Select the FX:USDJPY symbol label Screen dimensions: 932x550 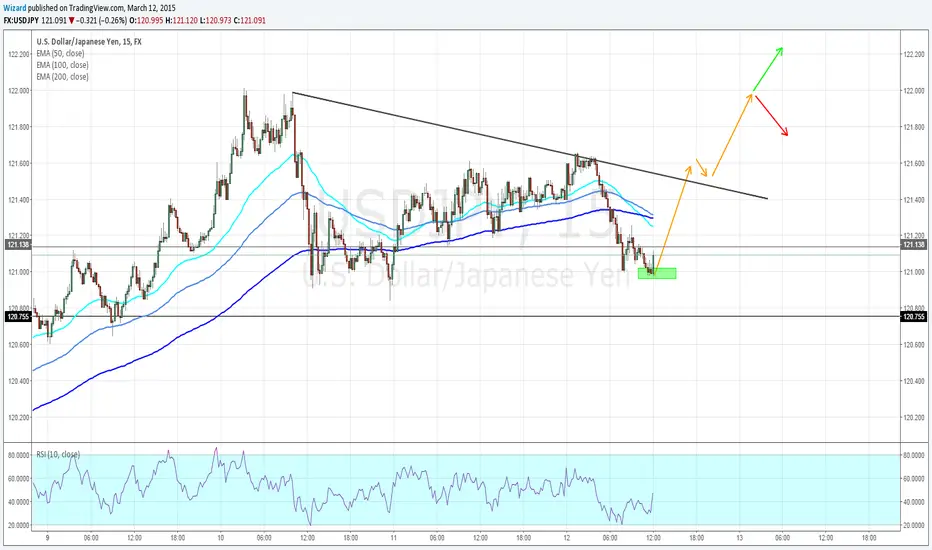pos(21,20)
